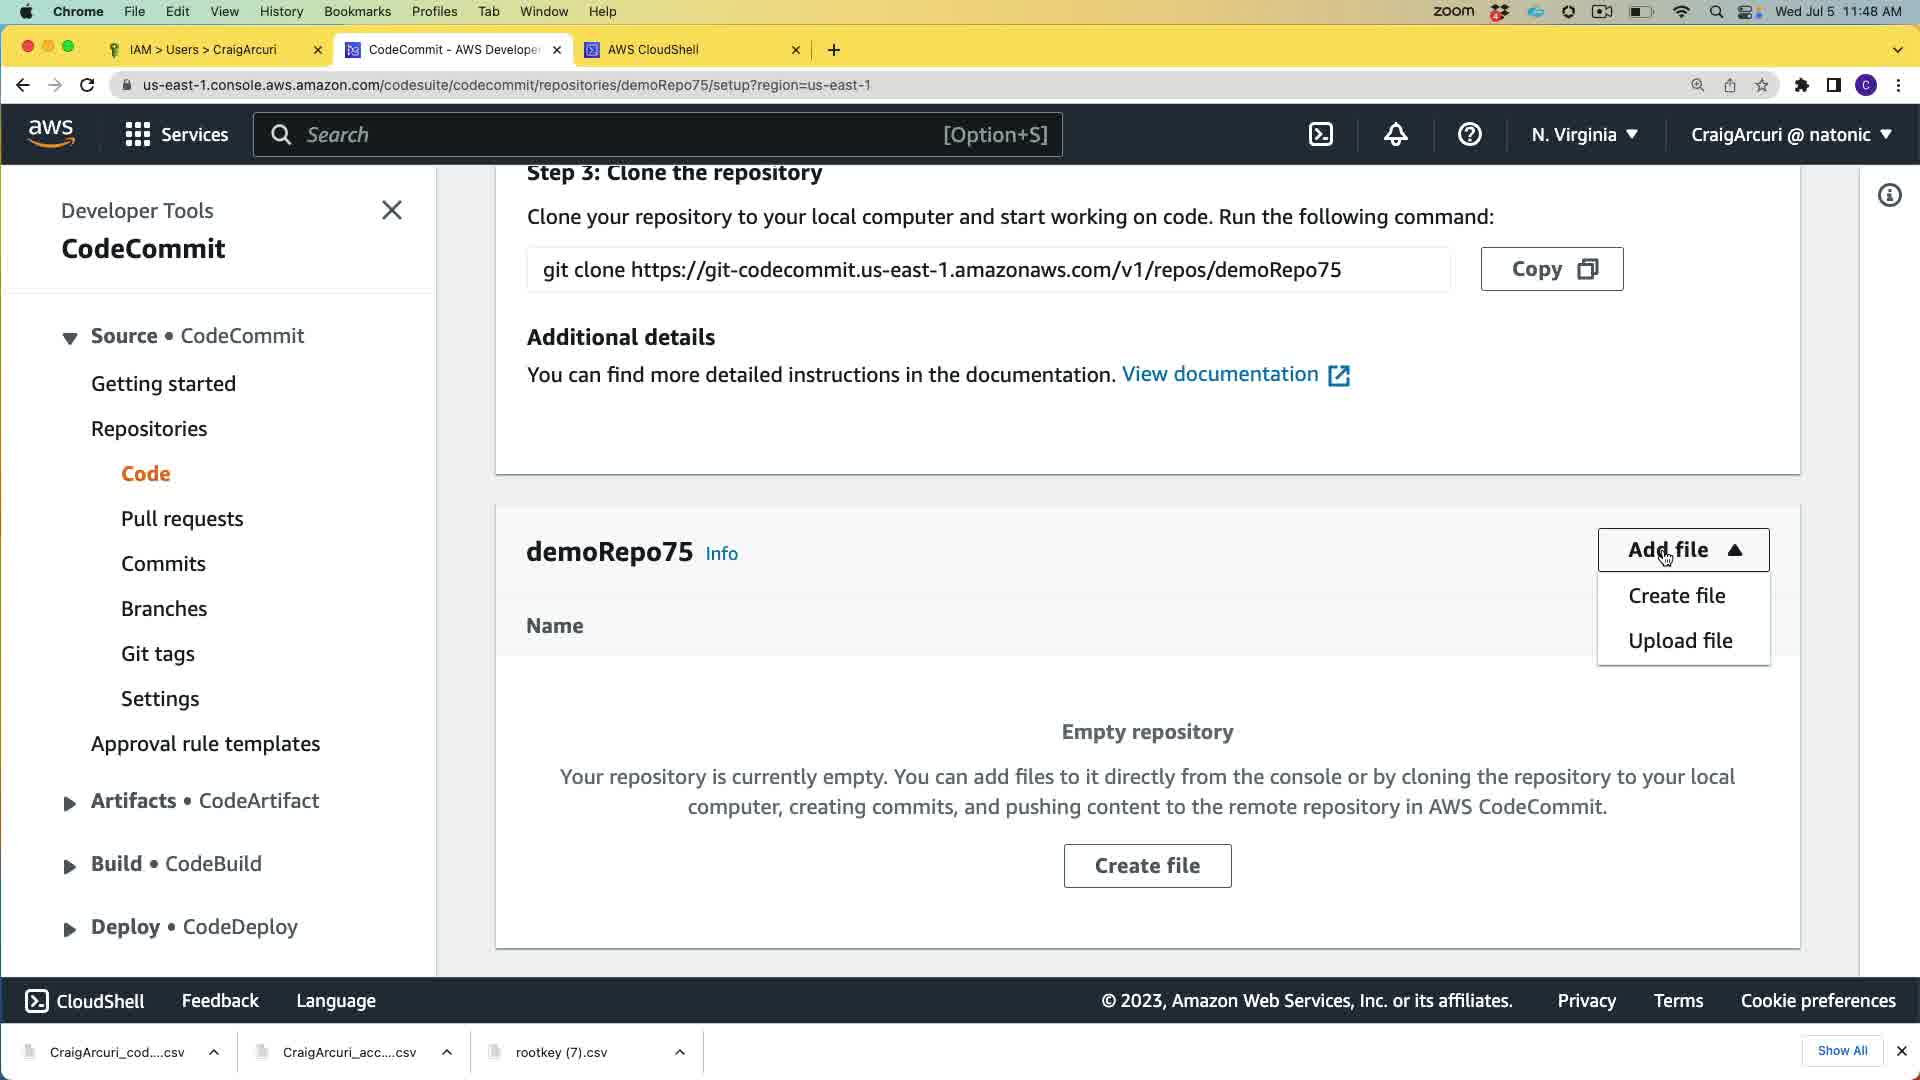Expand the Artifacts CodeArtifact section
Image resolution: width=1920 pixels, height=1080 pixels.
tap(69, 803)
